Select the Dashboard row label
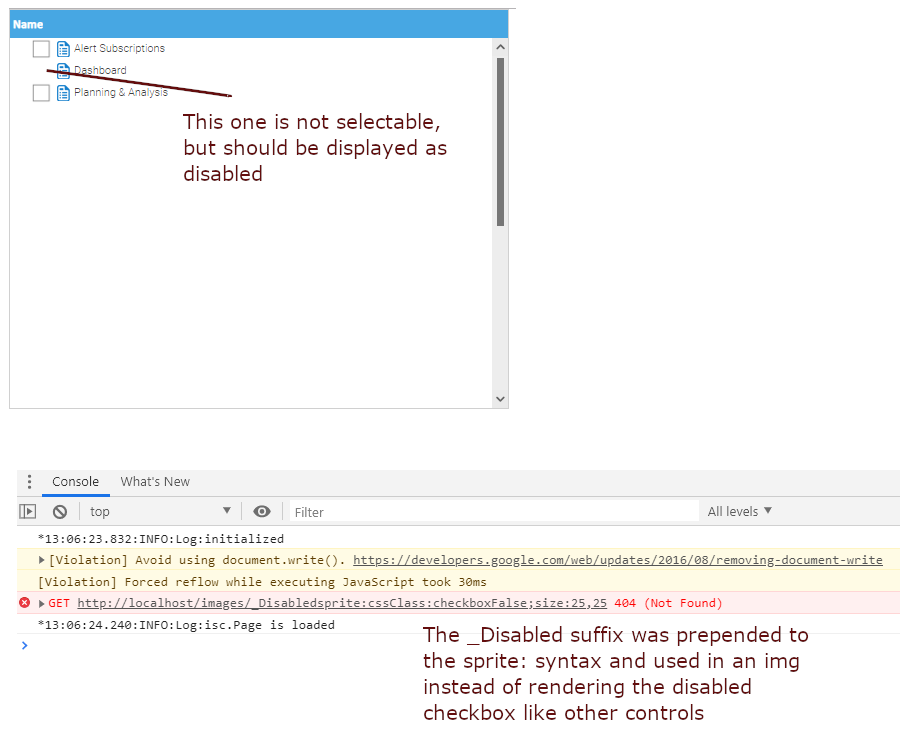 pos(100,70)
